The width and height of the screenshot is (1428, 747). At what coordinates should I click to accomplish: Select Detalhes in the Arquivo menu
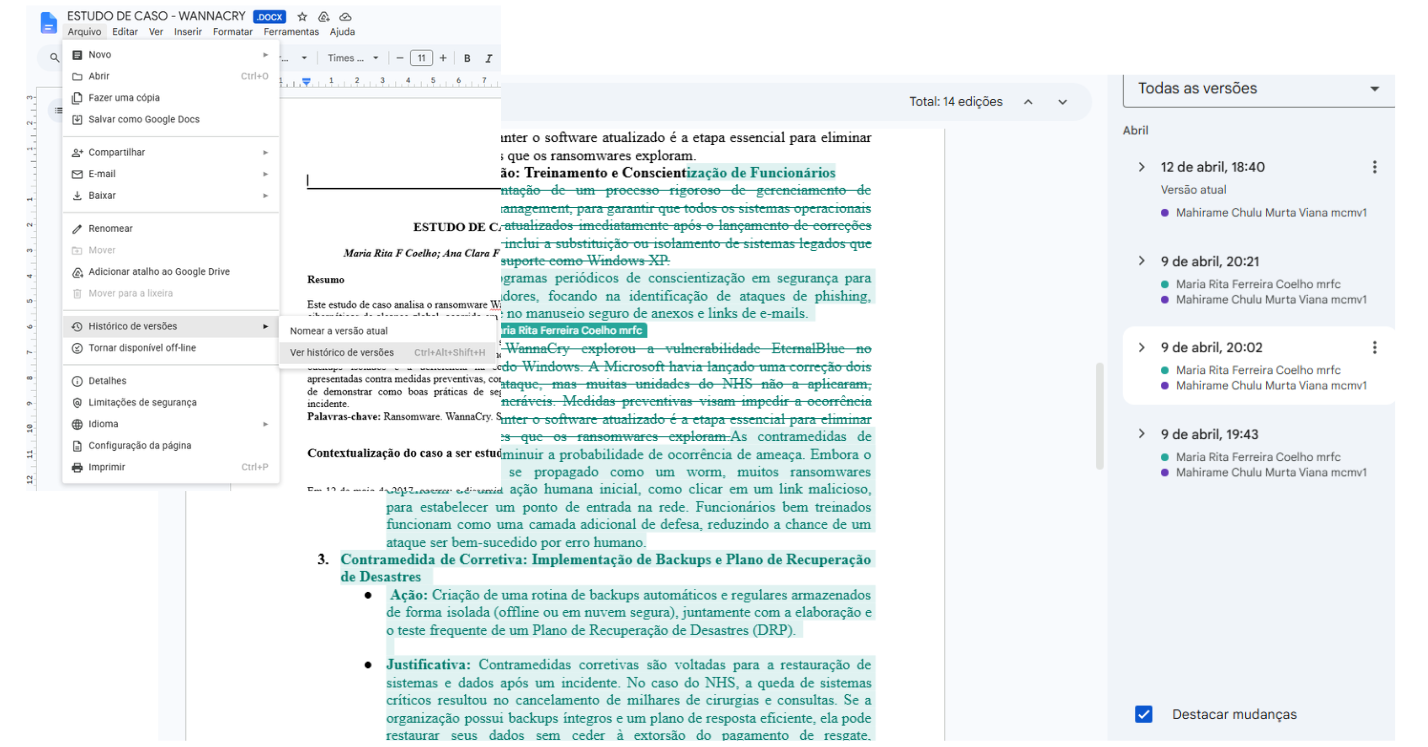pos(171,381)
